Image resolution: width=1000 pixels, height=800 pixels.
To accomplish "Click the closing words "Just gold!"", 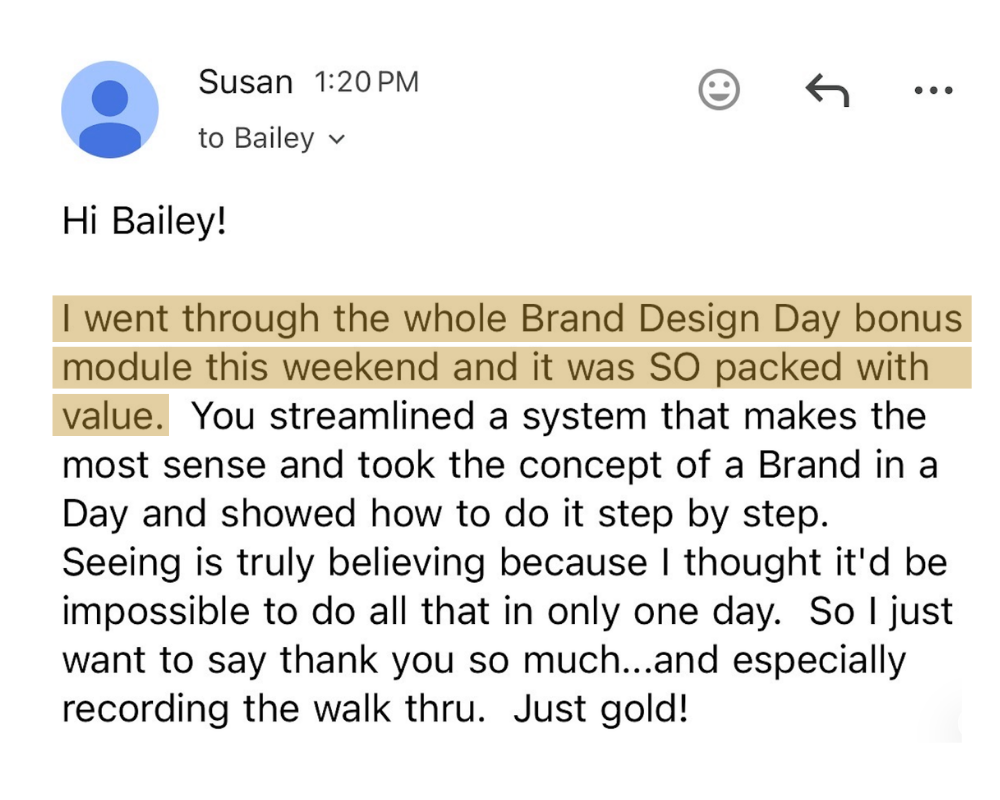I will [601, 708].
